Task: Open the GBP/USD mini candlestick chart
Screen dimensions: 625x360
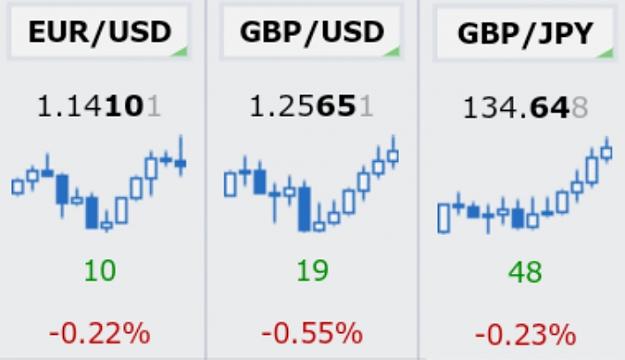Action: click(311, 184)
